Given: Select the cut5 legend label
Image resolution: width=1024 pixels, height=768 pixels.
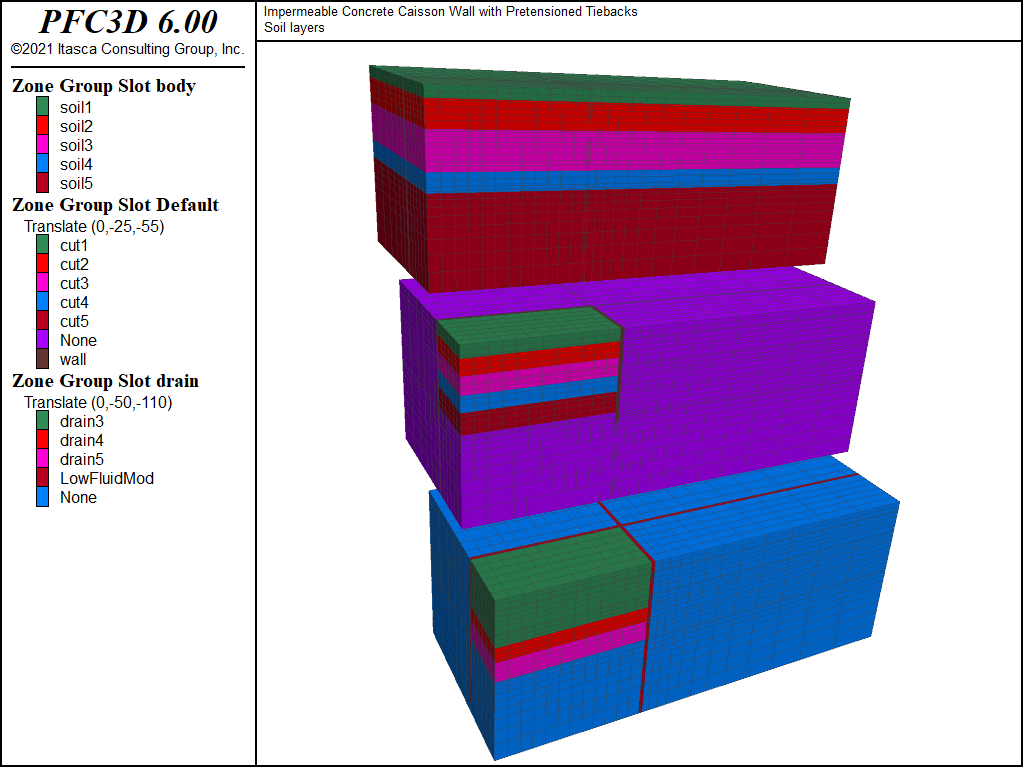Looking at the screenshot, I should click(74, 321).
